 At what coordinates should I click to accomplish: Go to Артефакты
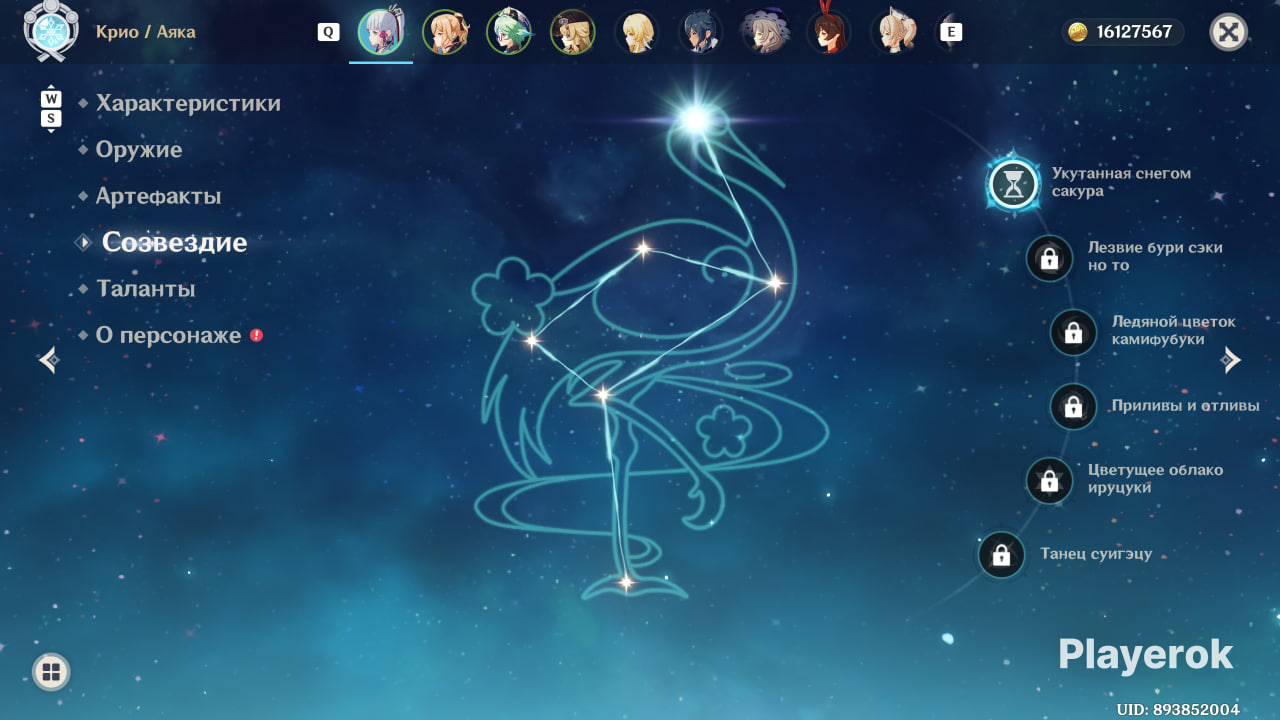click(158, 196)
